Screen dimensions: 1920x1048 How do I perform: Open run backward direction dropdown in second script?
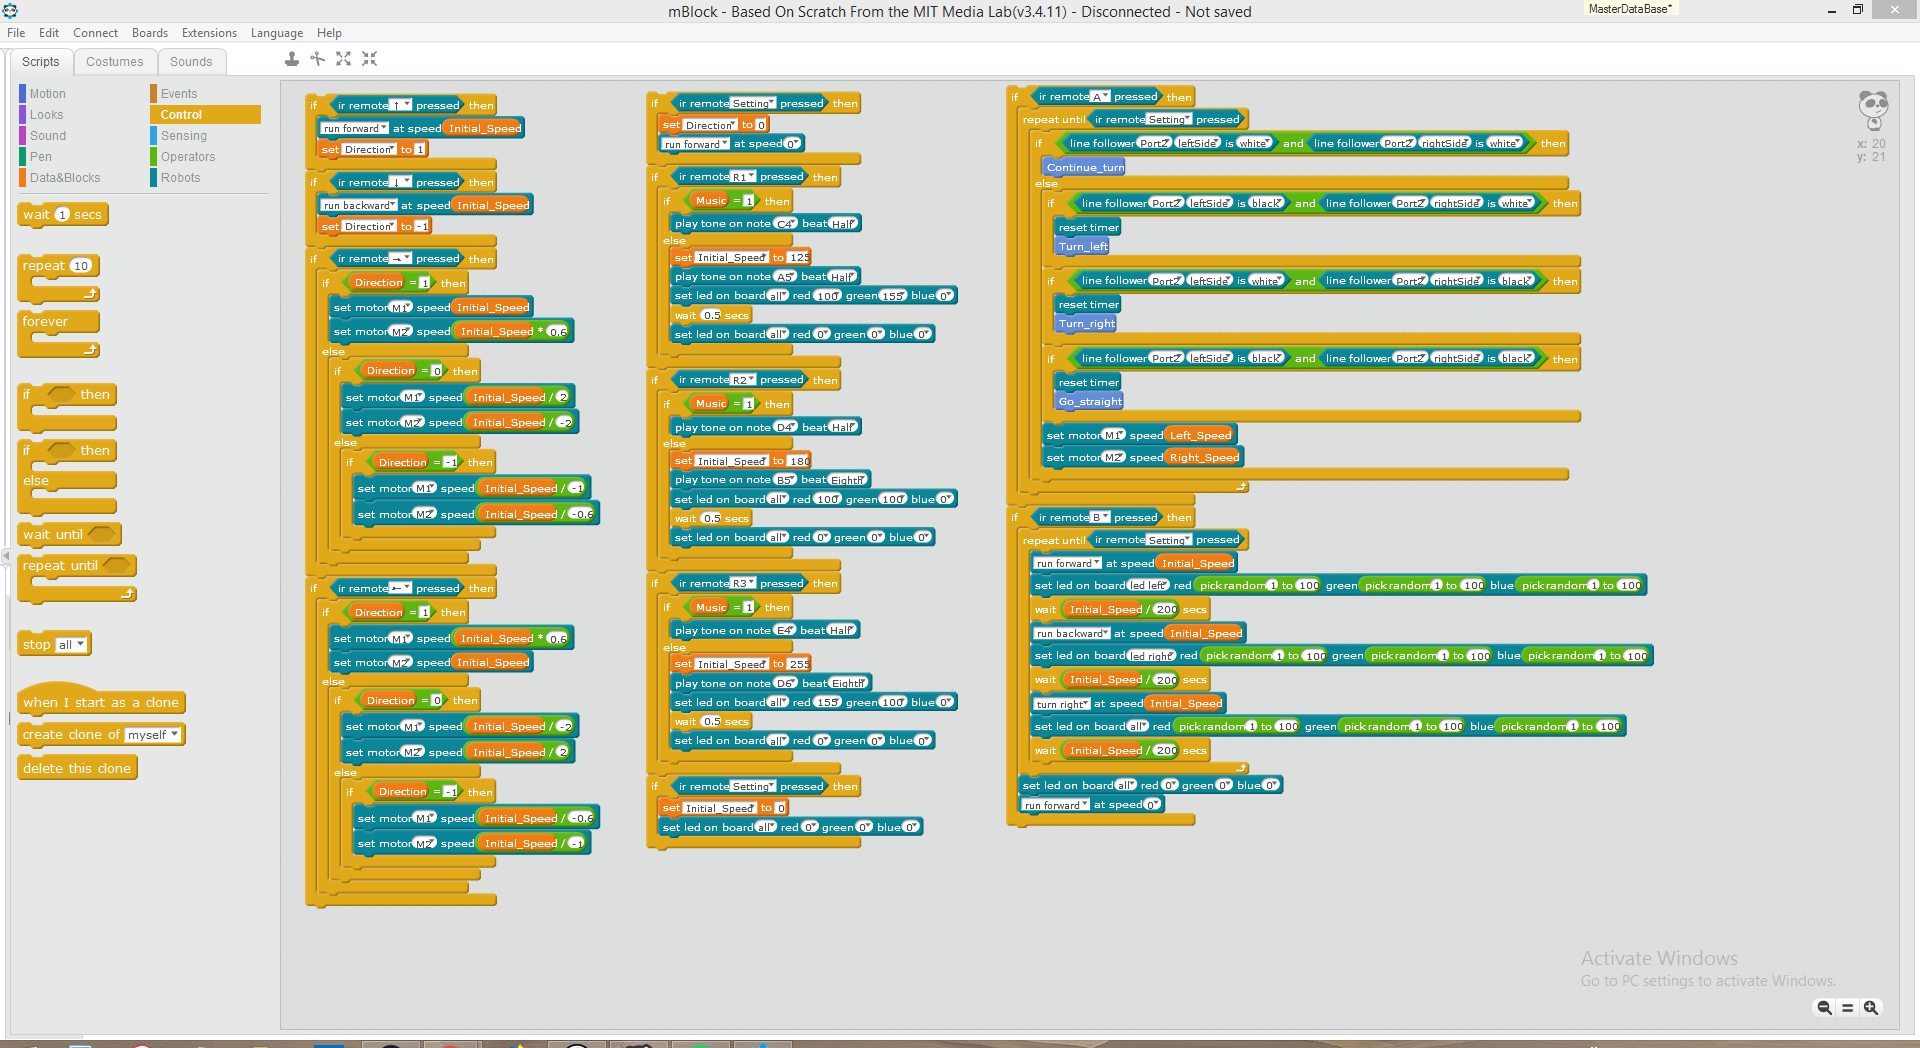click(x=359, y=205)
